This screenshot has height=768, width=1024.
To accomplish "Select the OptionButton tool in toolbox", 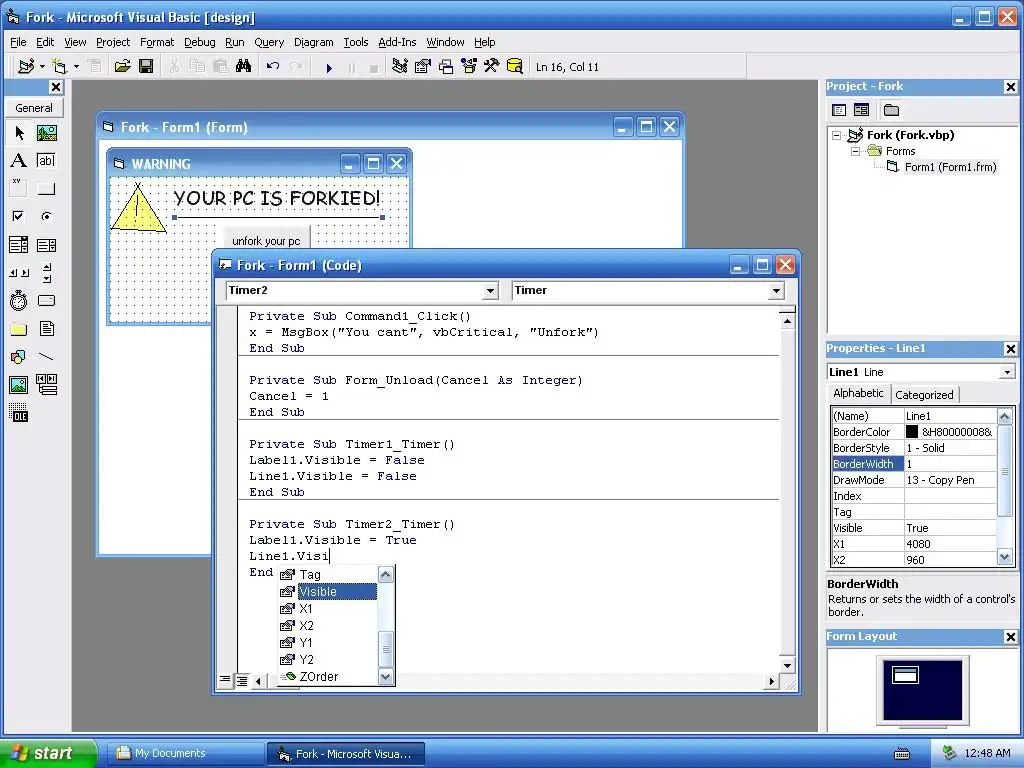I will point(46,216).
